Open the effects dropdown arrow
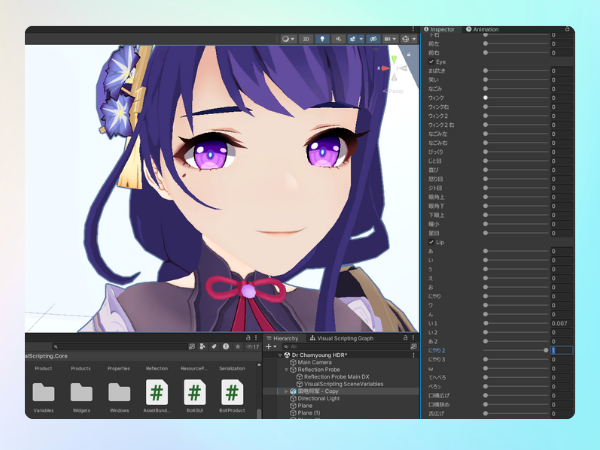The width and height of the screenshot is (600, 450). [361, 39]
